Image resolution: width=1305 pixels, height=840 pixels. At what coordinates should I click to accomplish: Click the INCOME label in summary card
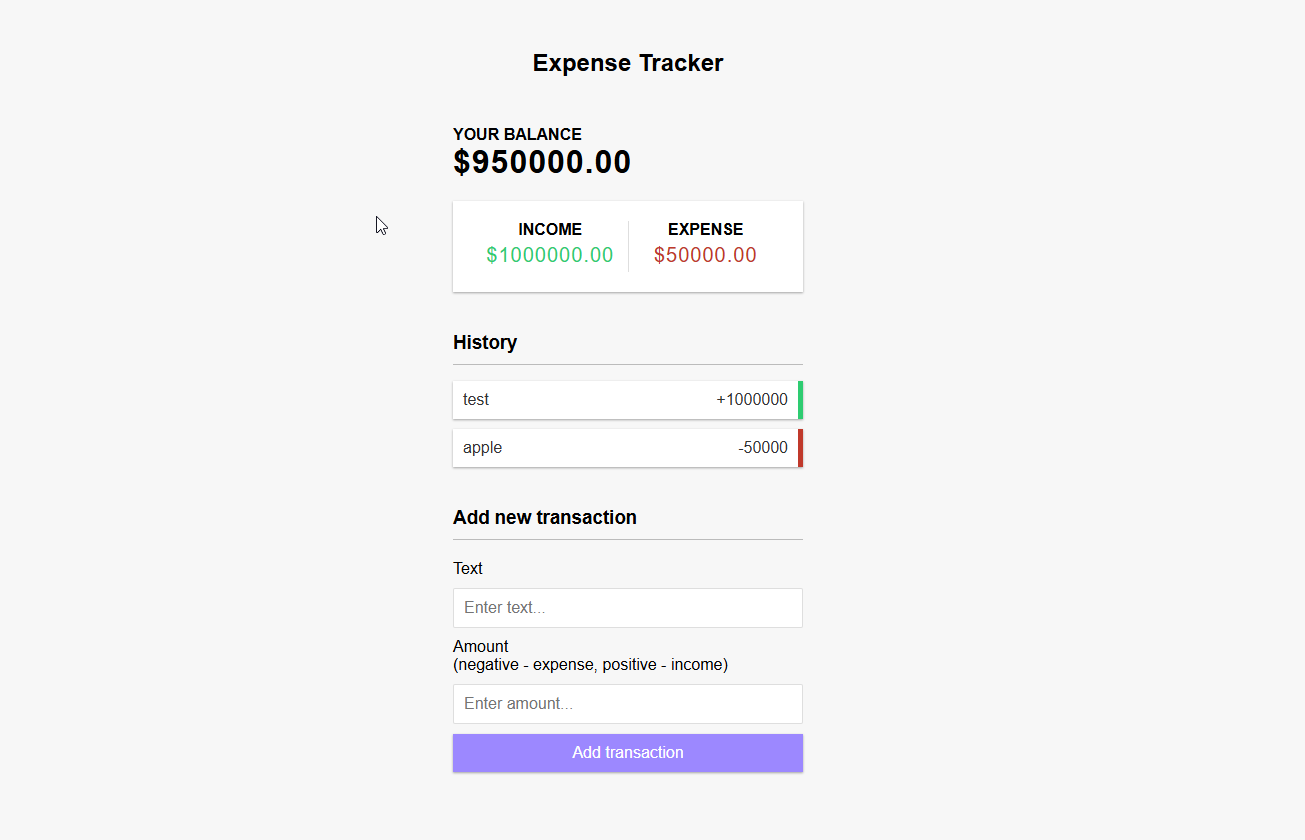550,229
